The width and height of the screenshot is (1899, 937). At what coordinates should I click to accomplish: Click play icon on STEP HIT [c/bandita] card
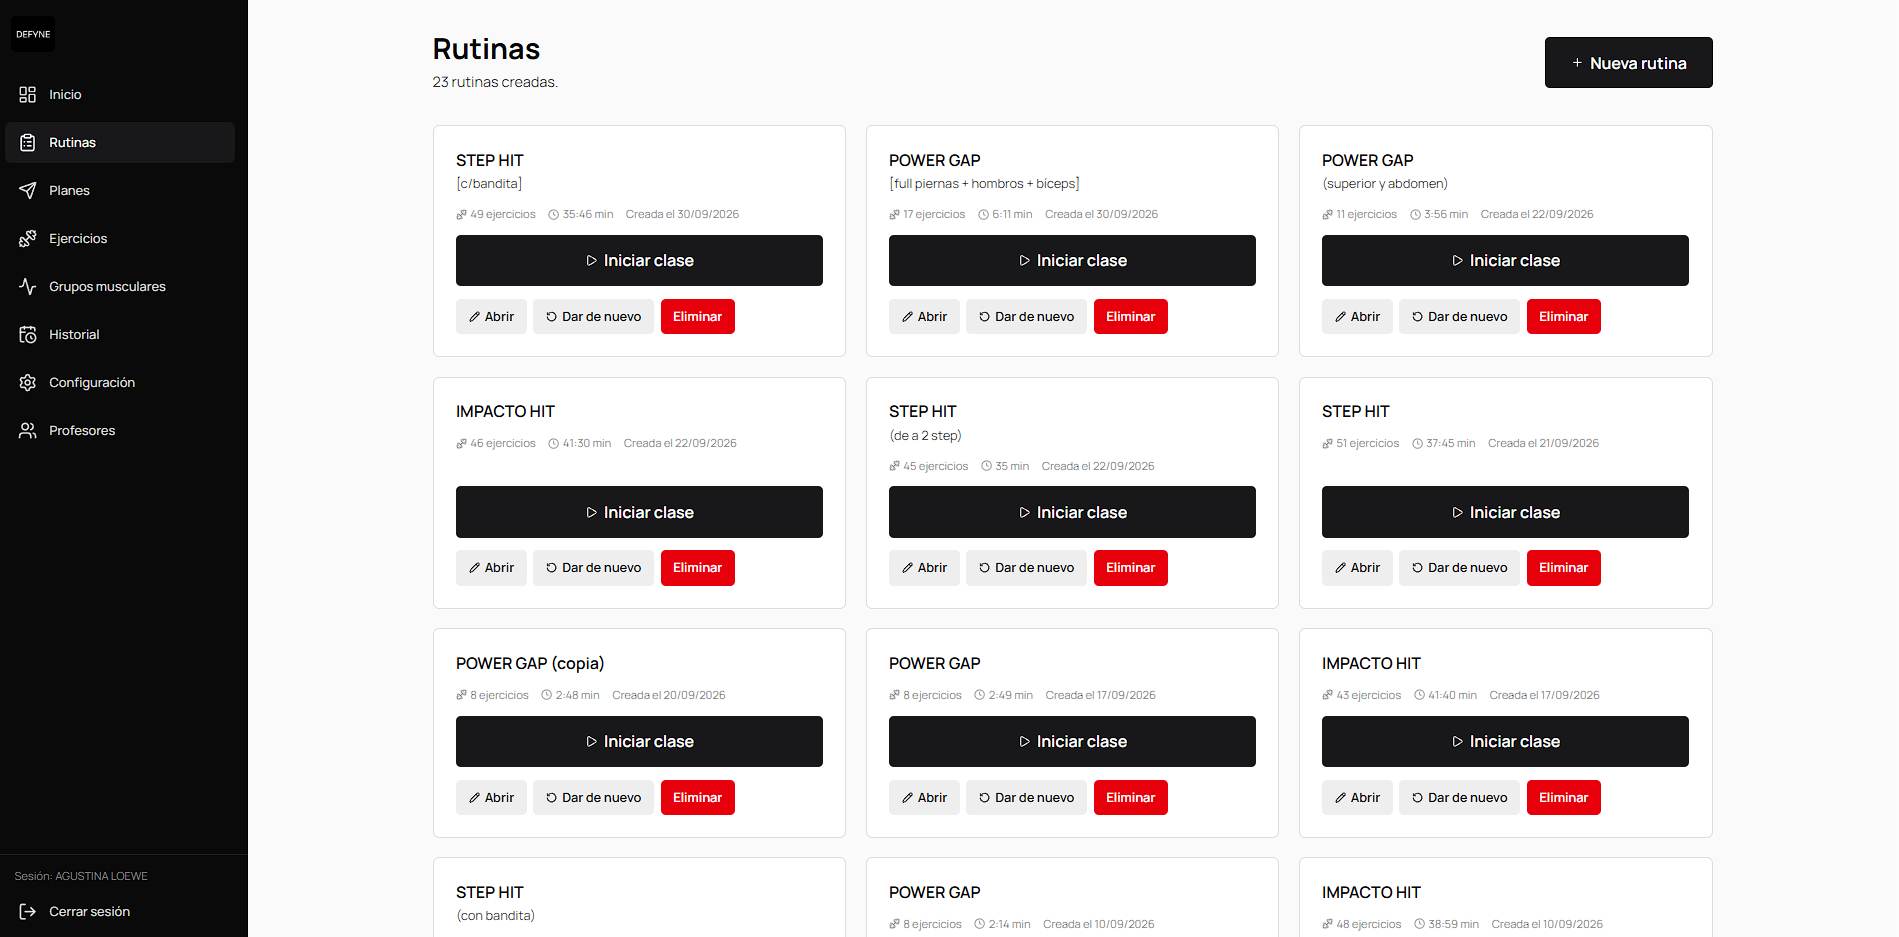pyautogui.click(x=591, y=261)
